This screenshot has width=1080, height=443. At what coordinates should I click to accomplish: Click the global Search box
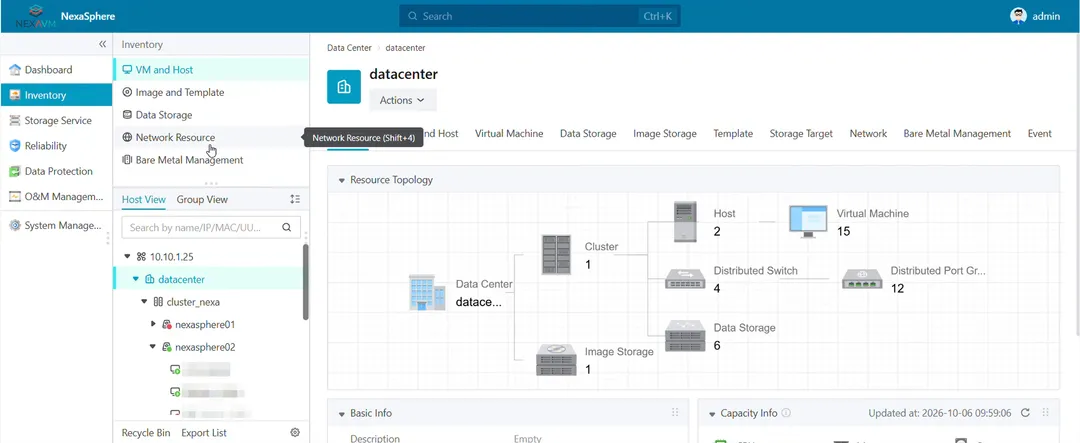coord(540,16)
